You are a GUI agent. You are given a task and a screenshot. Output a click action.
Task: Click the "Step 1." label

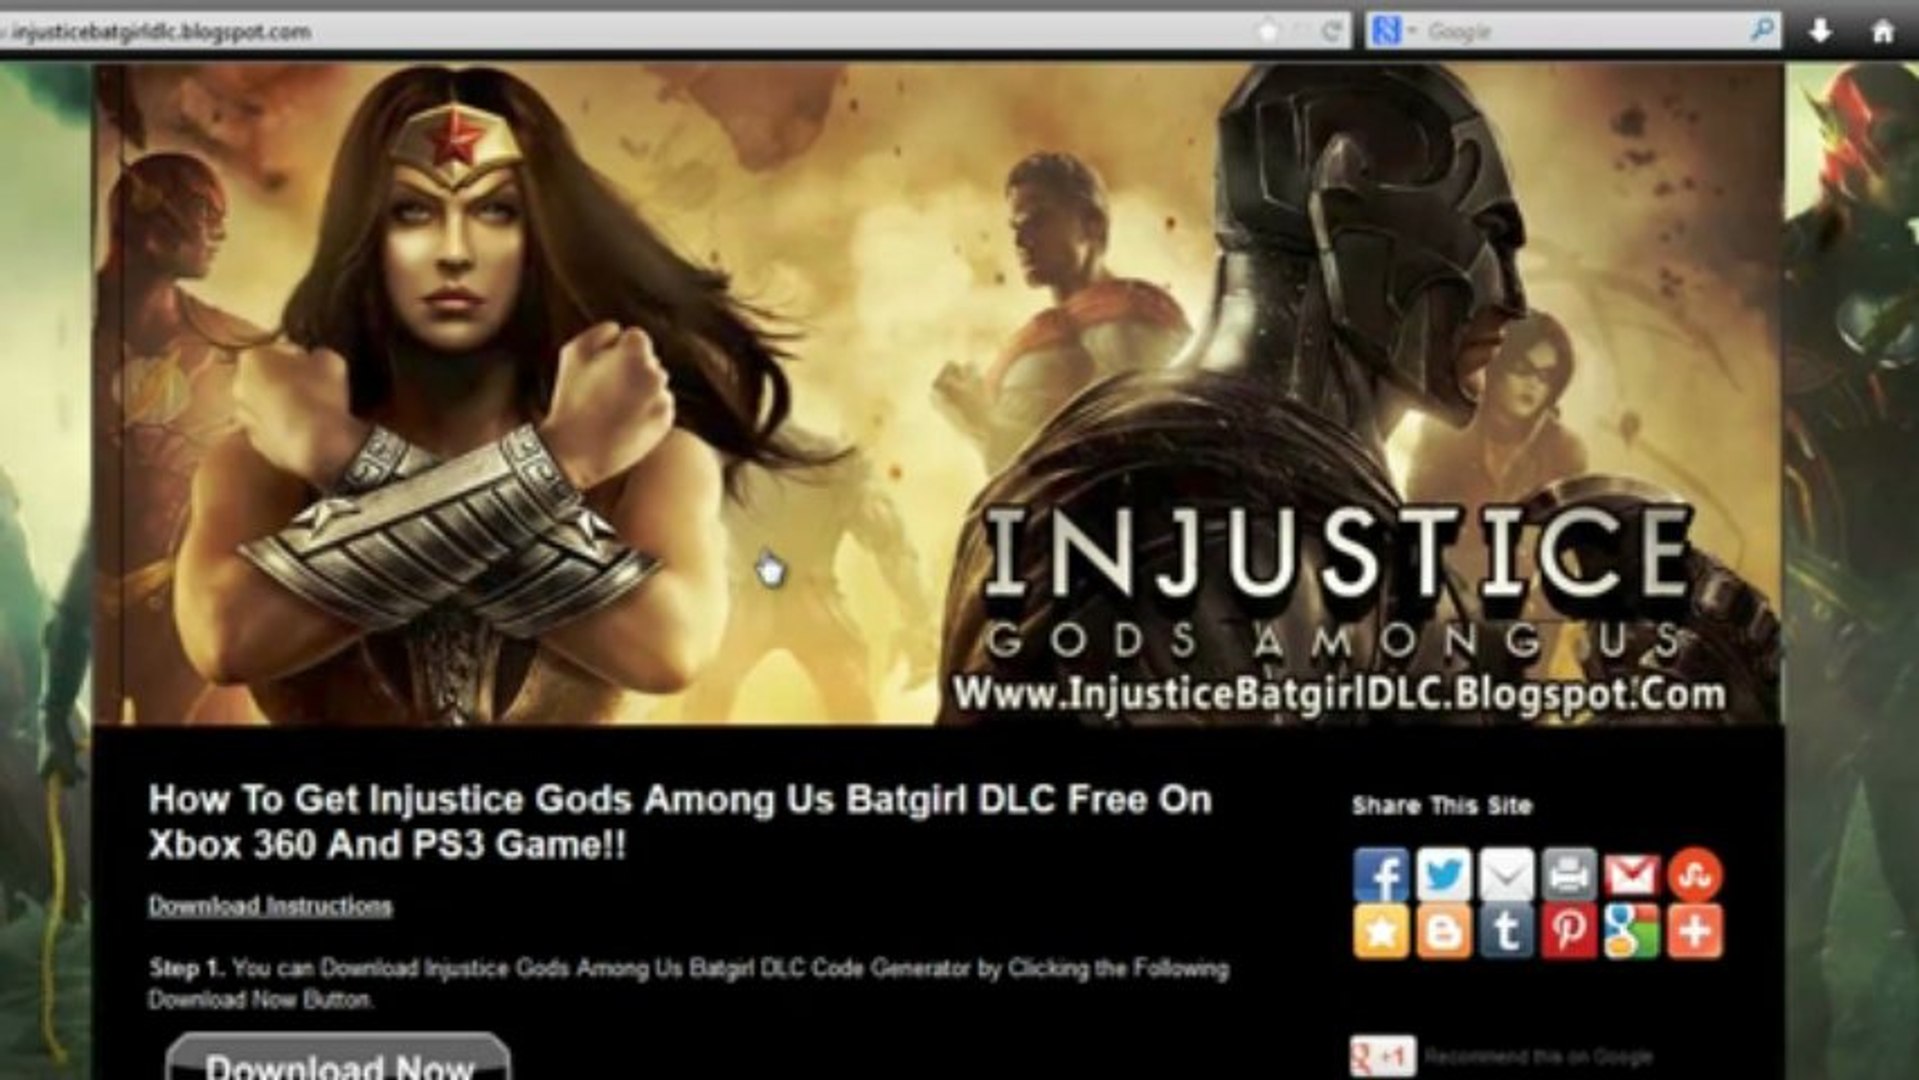187,968
